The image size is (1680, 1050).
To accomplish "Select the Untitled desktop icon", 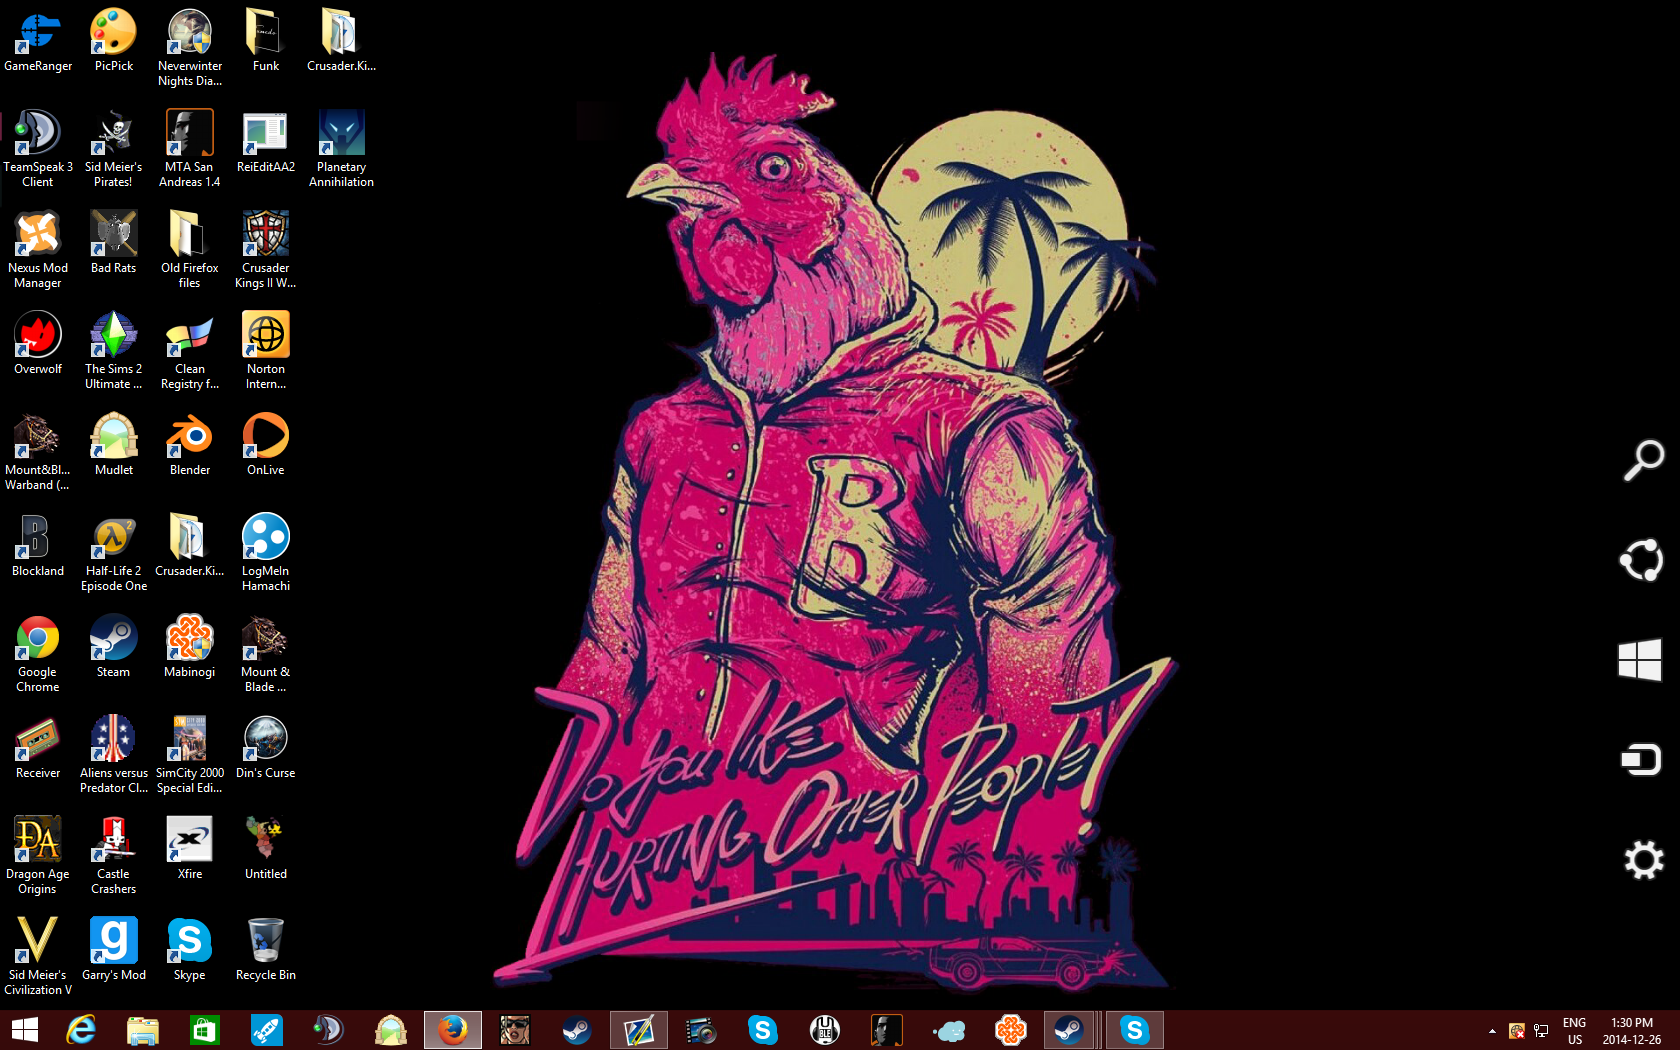I will [266, 849].
